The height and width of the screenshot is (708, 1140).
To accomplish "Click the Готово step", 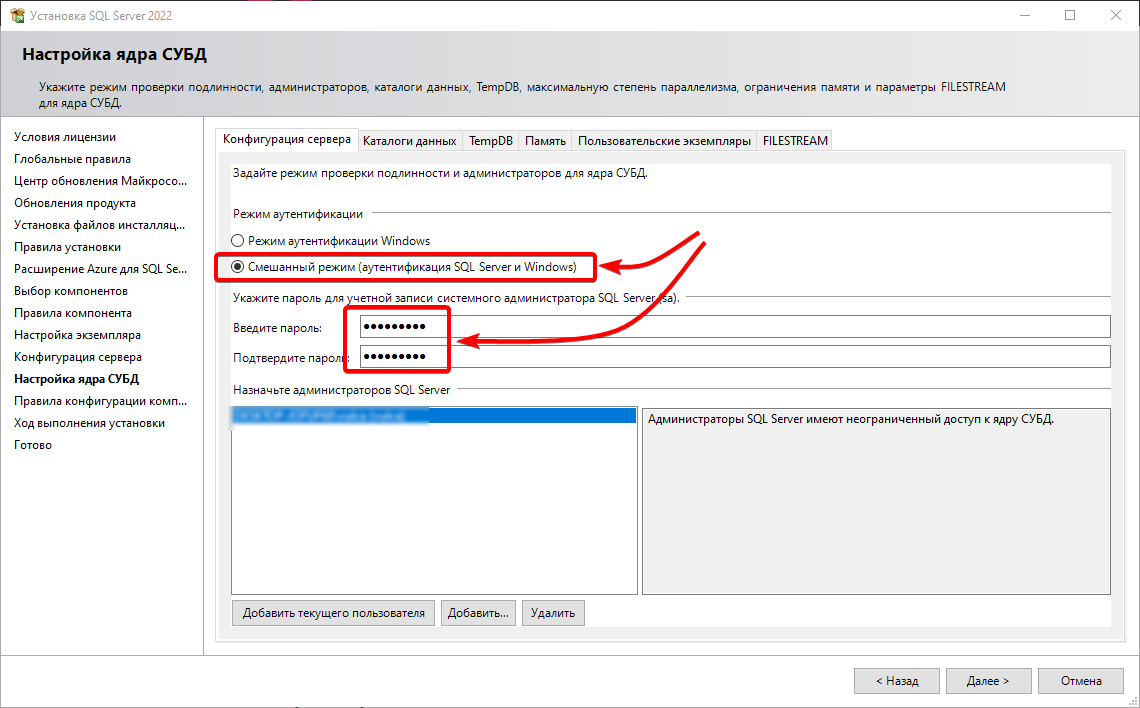I will click(x=33, y=445).
